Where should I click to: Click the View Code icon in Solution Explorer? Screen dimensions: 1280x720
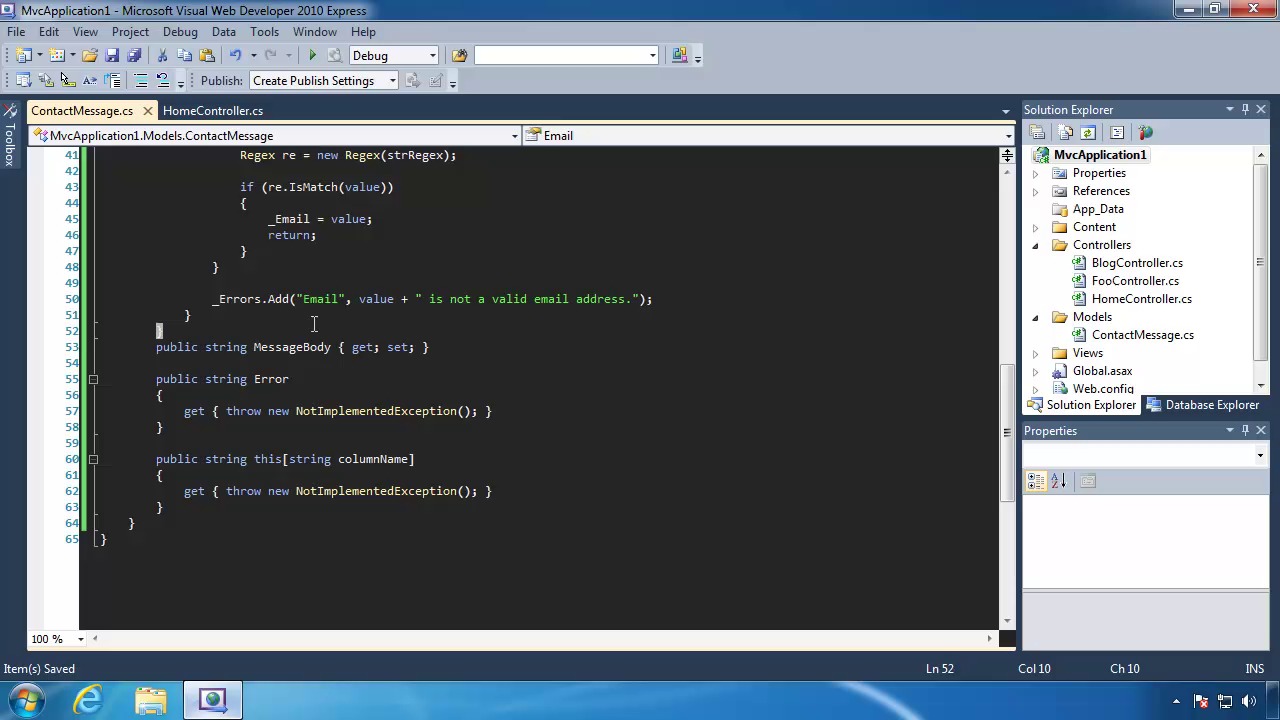click(1117, 133)
